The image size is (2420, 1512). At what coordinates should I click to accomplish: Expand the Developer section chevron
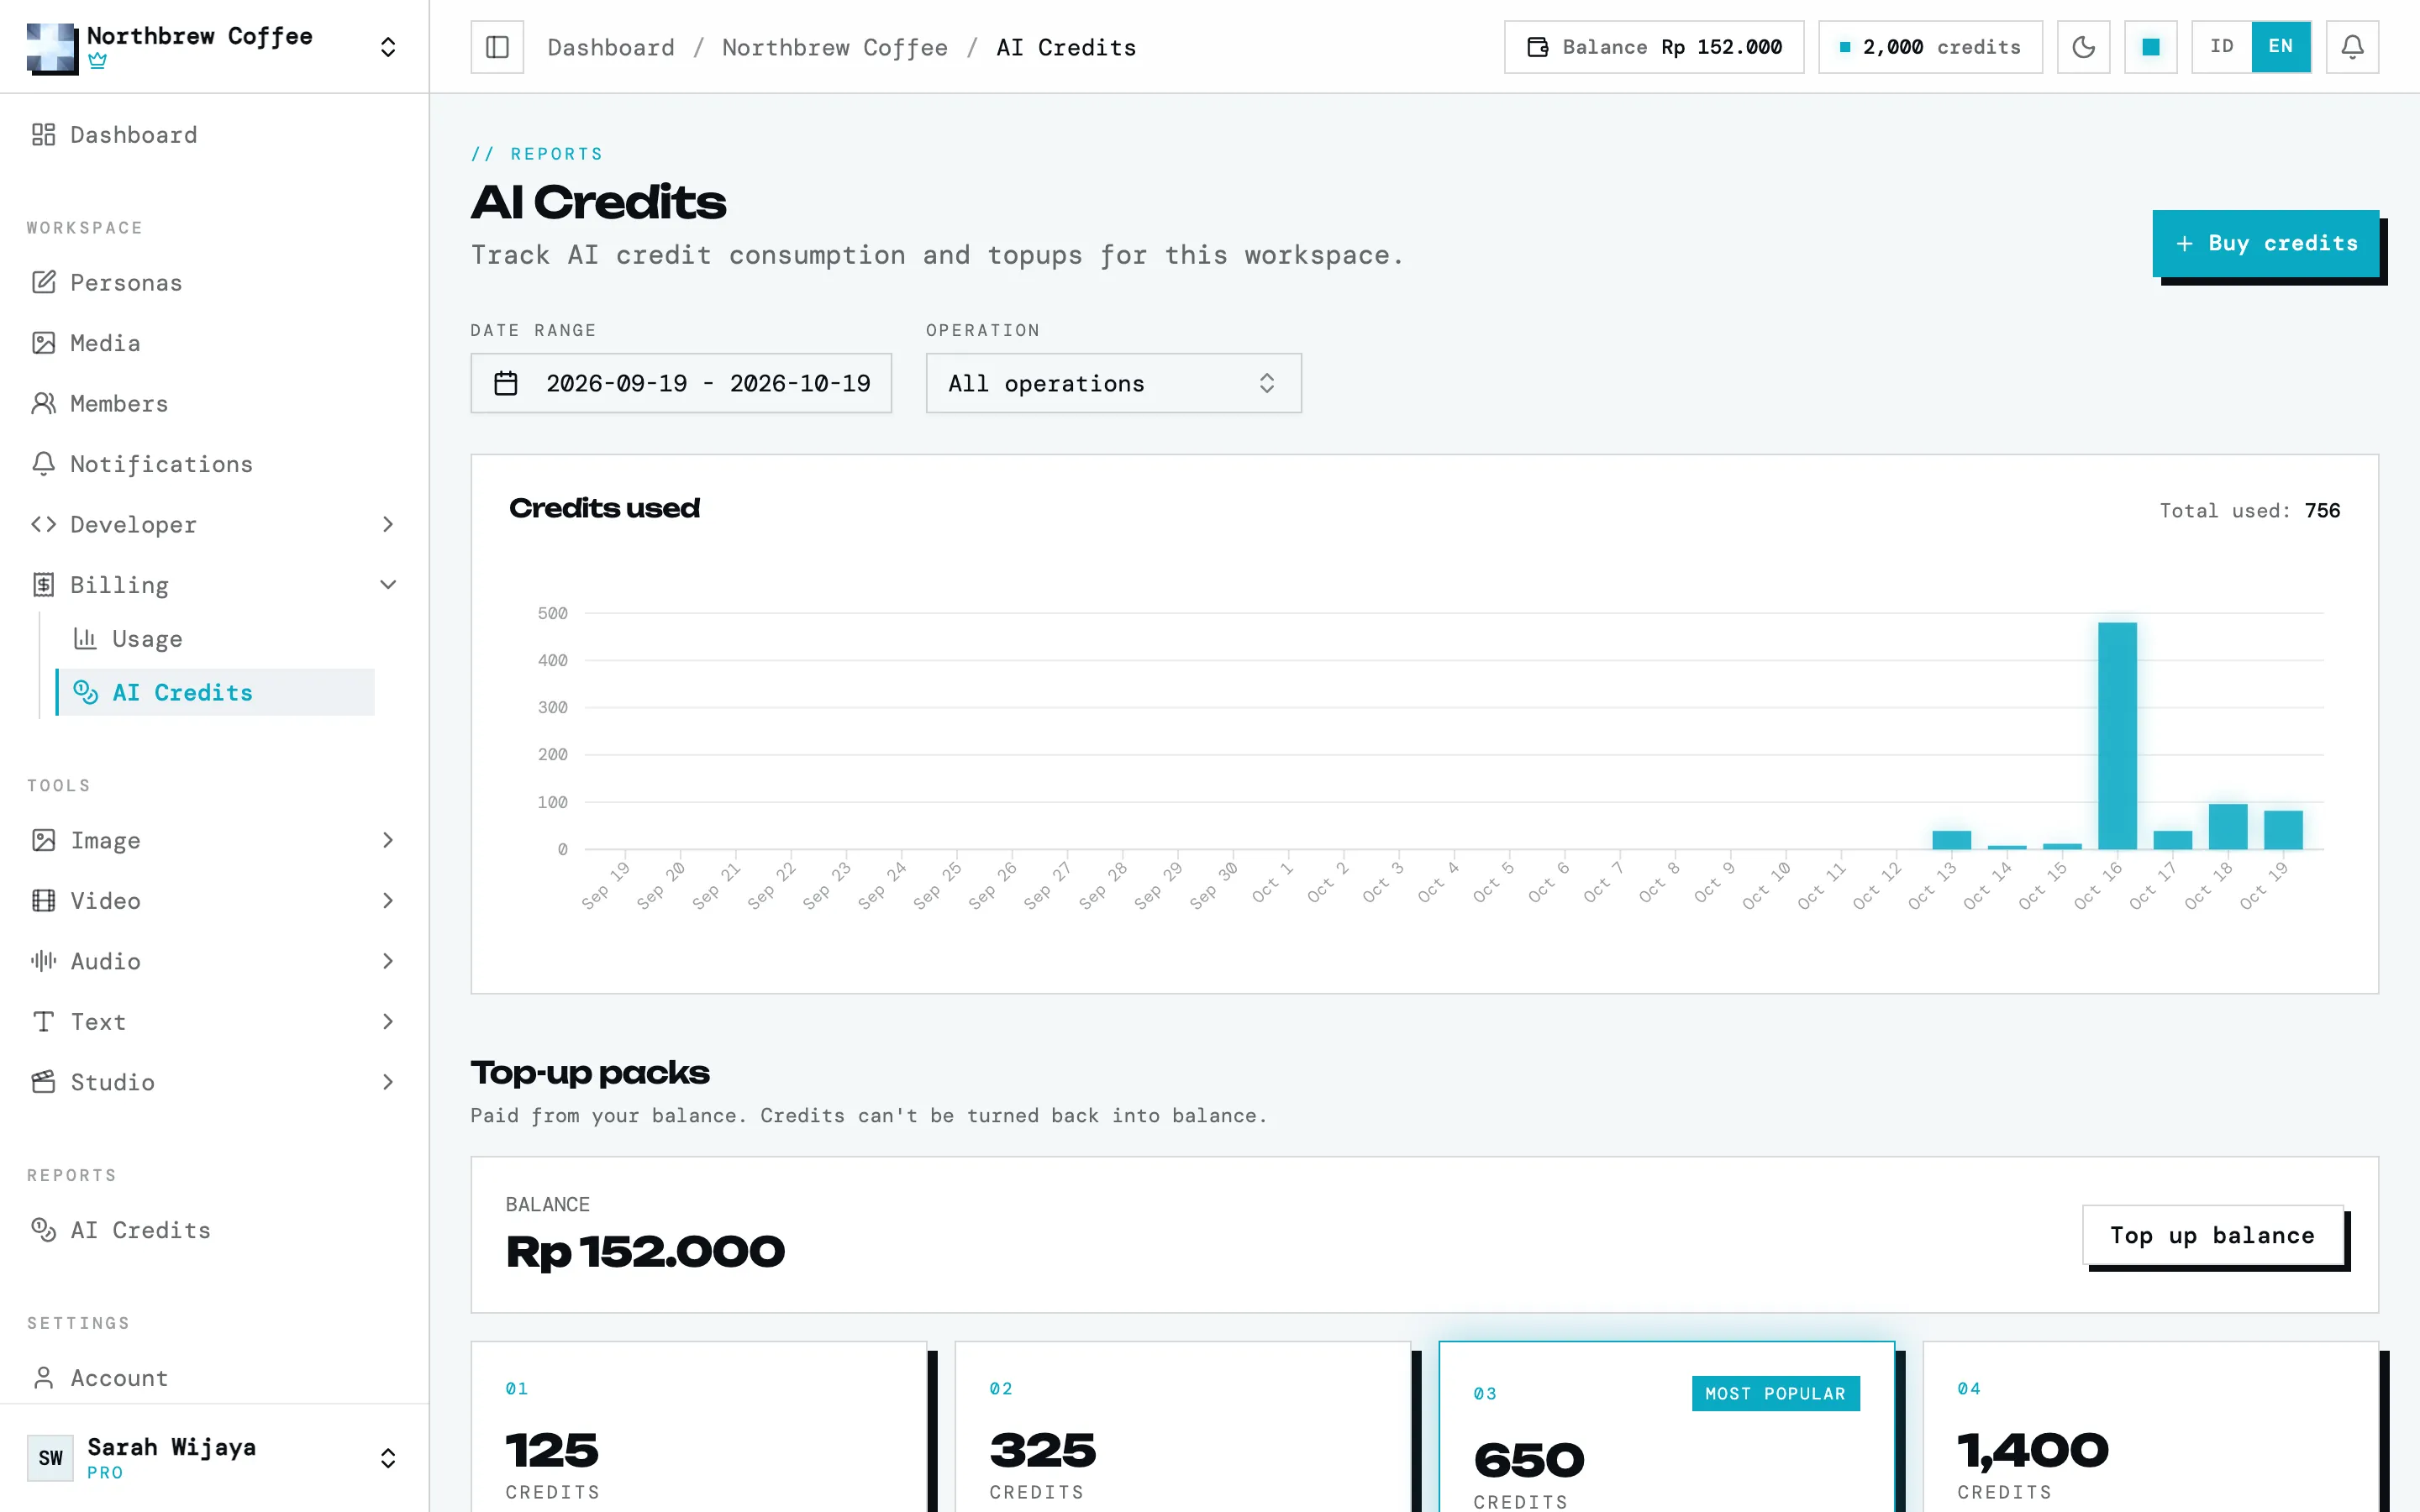[388, 525]
